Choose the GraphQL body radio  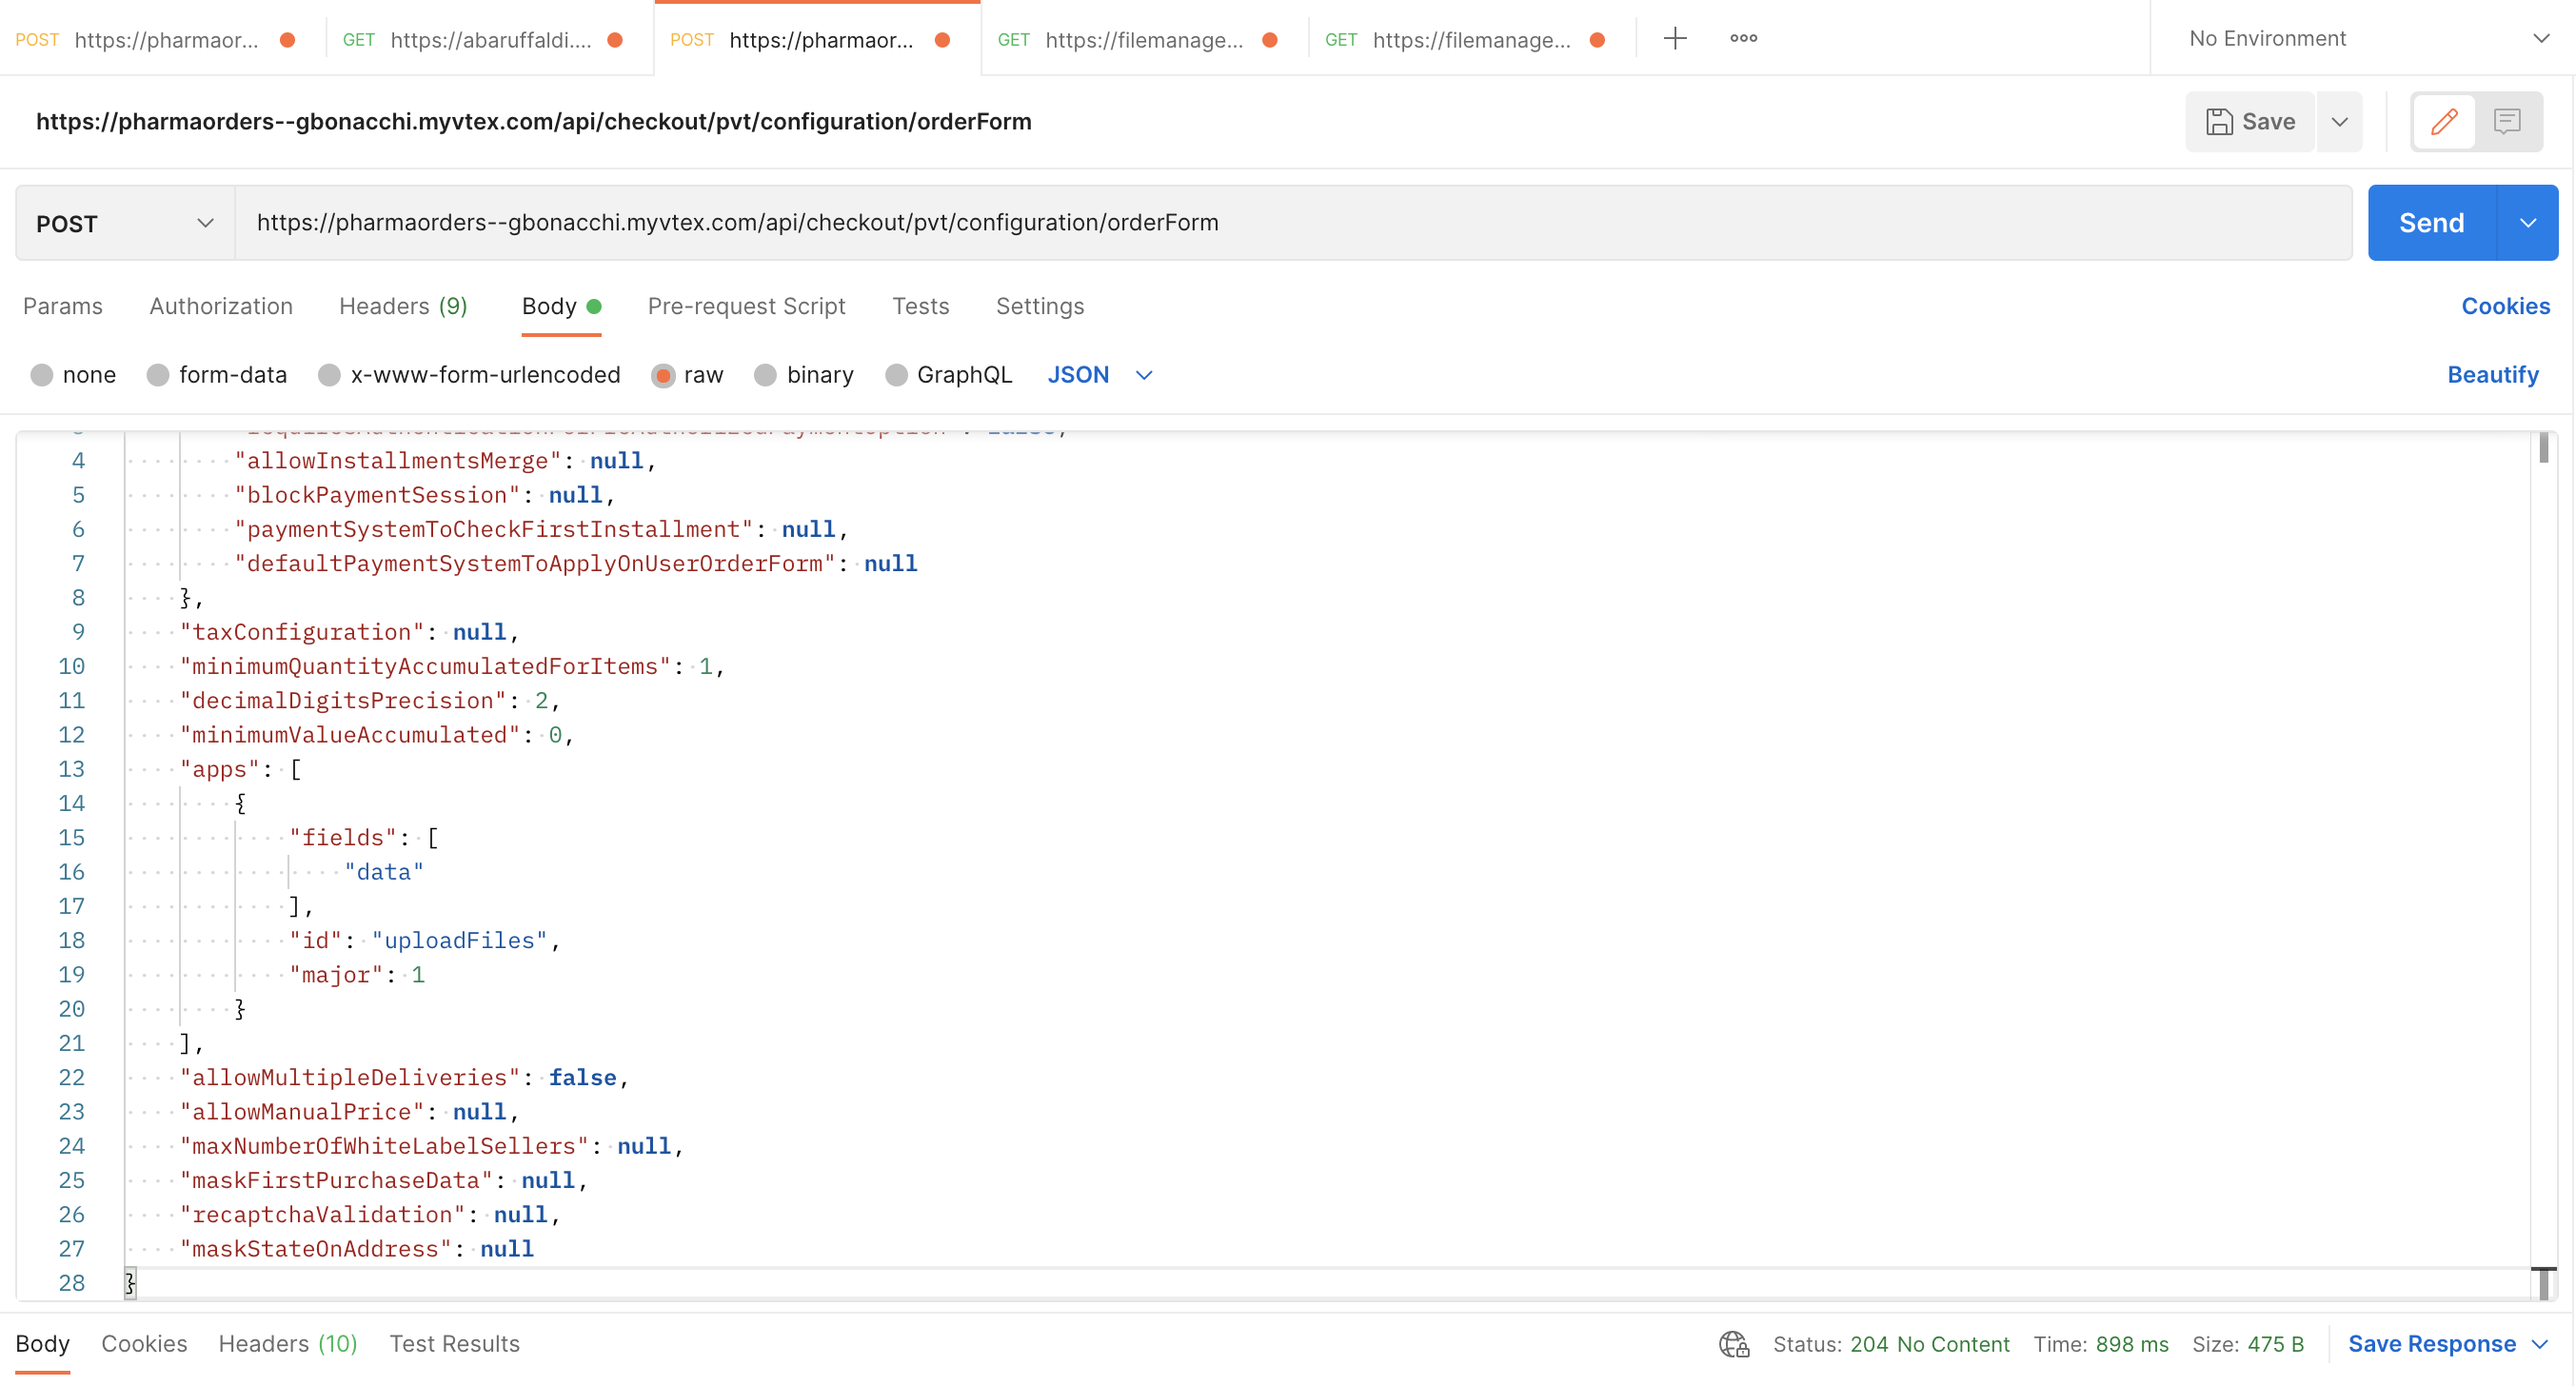896,375
